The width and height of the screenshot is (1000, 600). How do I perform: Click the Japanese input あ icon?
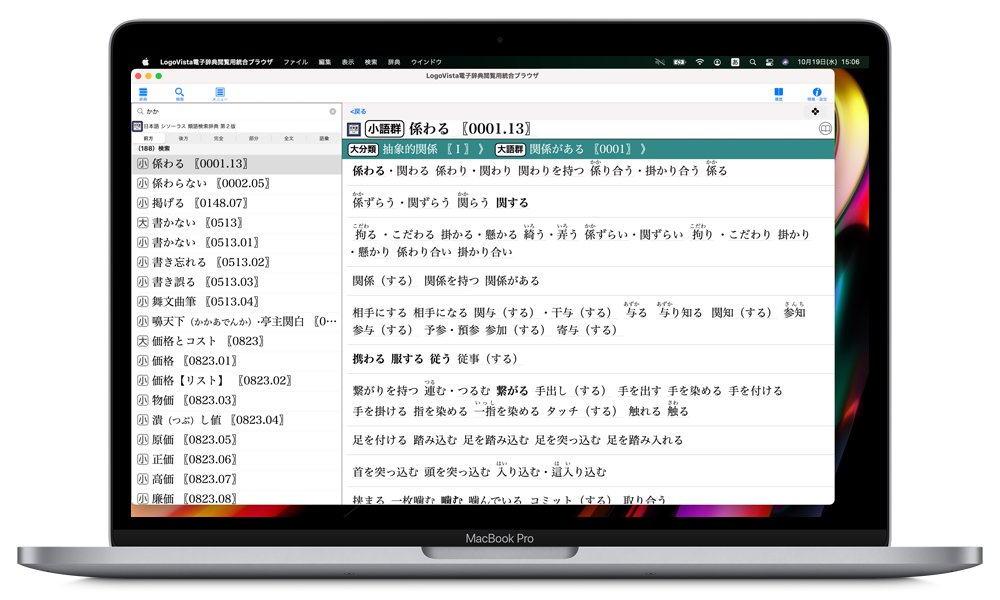coord(735,62)
